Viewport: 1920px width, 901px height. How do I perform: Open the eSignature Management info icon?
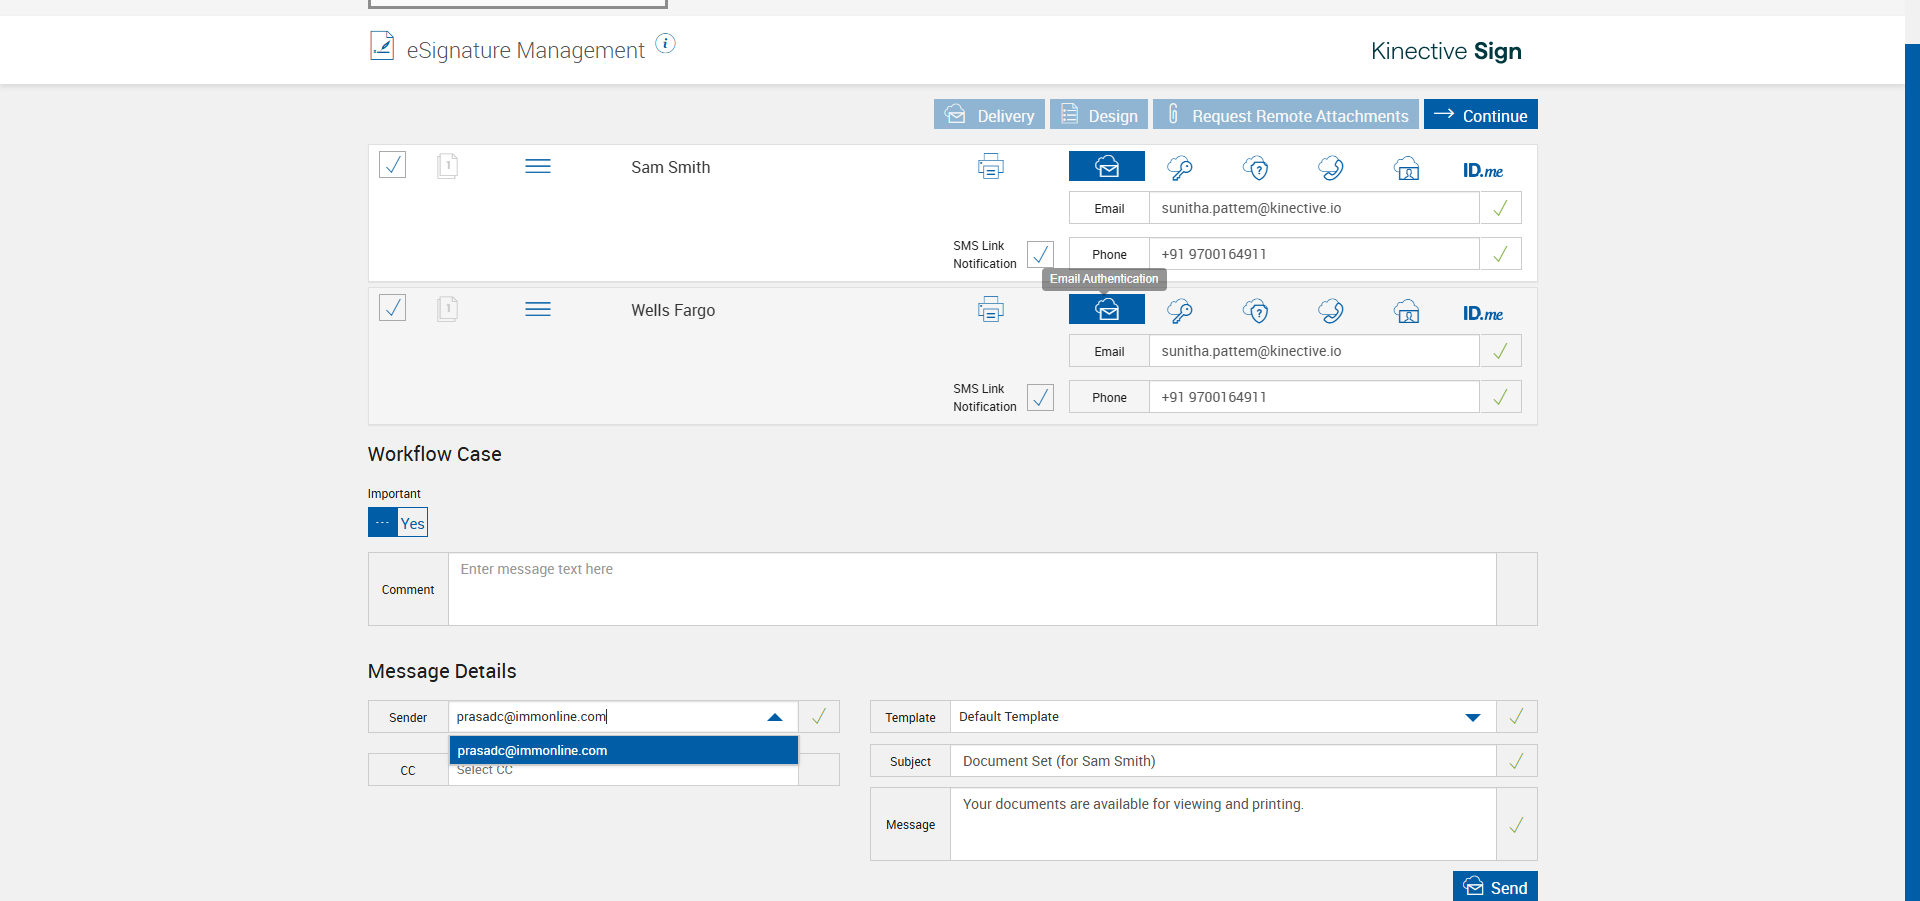click(x=665, y=43)
